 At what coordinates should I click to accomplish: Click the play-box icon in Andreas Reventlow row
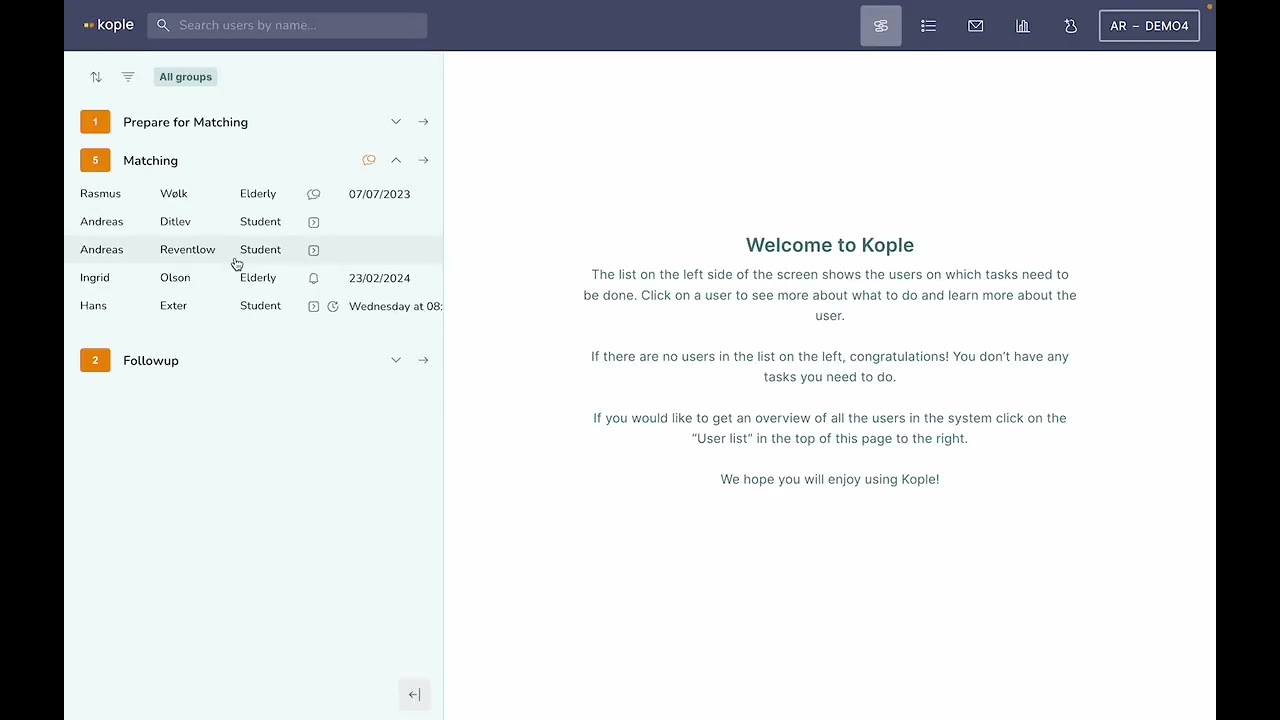(x=314, y=250)
